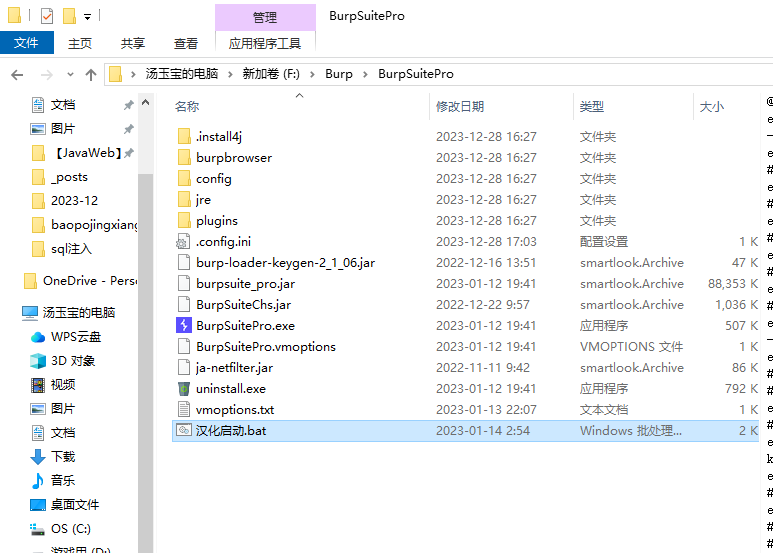
Task: Open OneDrive - Personal in the sidebar
Action: (x=80, y=281)
